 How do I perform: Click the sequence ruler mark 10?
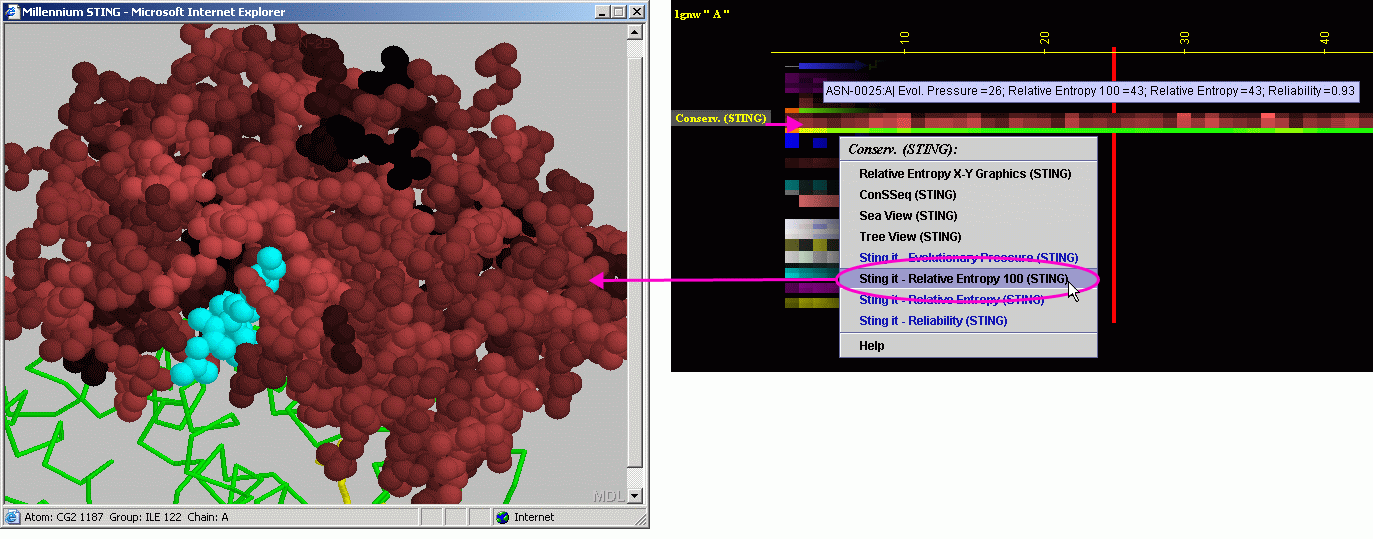tap(904, 37)
